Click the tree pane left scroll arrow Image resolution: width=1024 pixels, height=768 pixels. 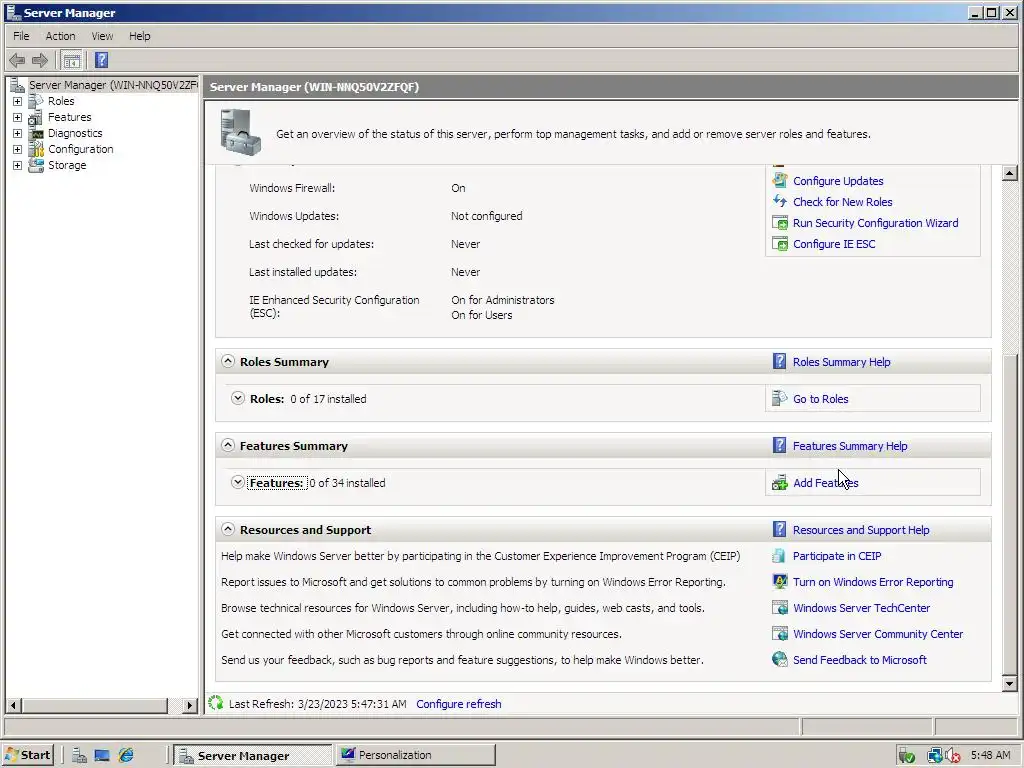tap(13, 705)
